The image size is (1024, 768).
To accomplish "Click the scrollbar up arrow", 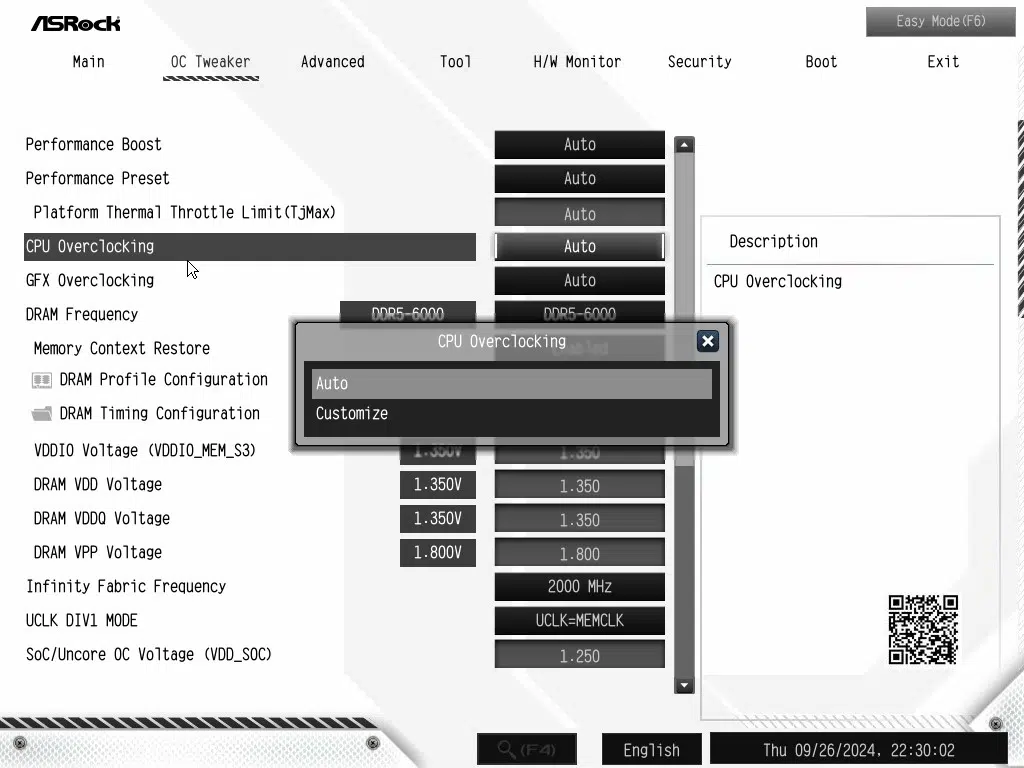I will pos(684,145).
